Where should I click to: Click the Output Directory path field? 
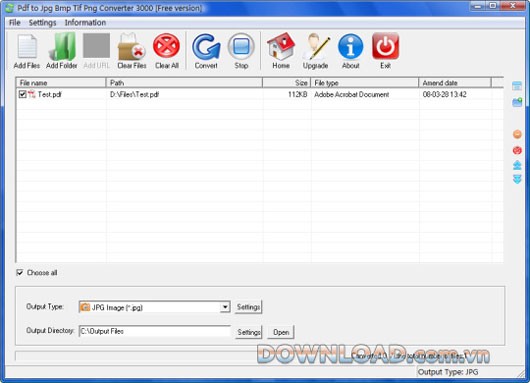[155, 331]
